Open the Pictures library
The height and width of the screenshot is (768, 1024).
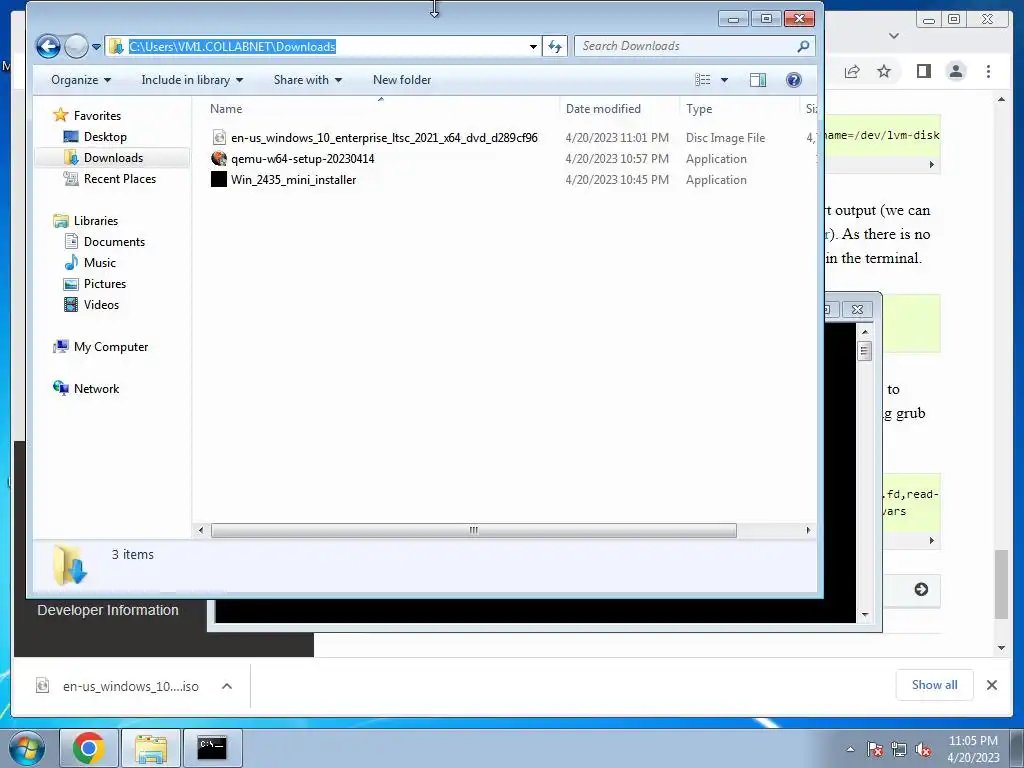pos(104,283)
